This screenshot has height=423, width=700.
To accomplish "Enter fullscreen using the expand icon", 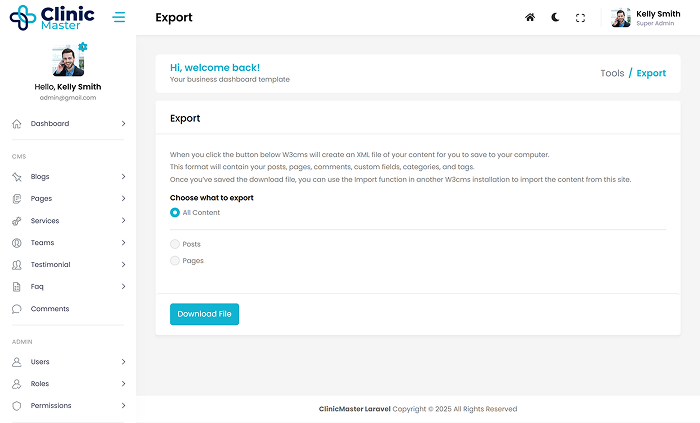I will (580, 18).
